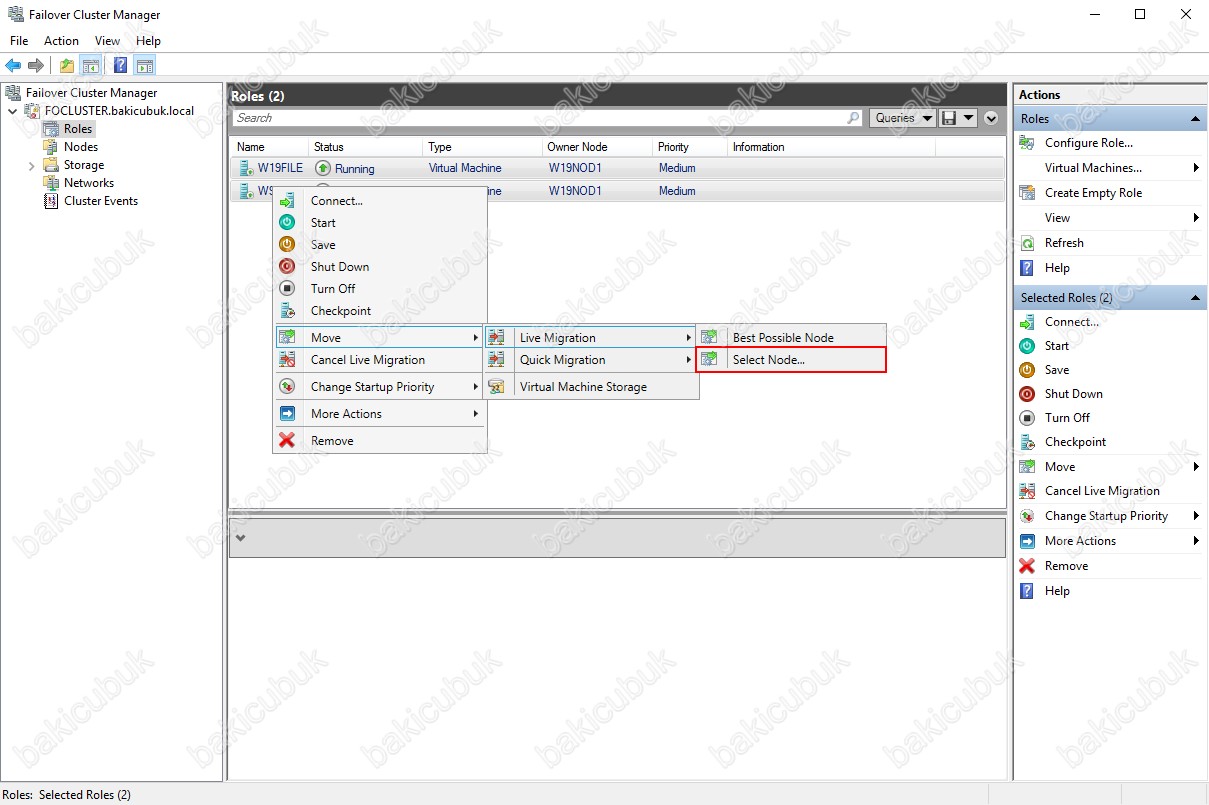Sort roles by the Priority column header
Screen dimensions: 1209x805
pos(690,147)
